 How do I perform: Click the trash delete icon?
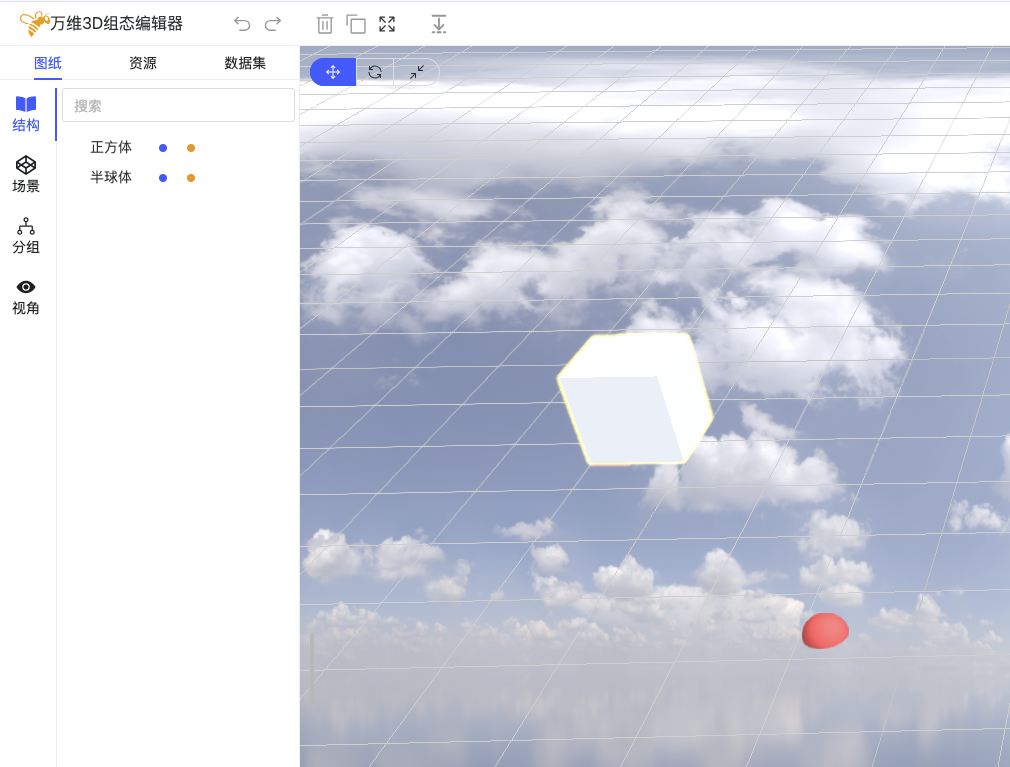pyautogui.click(x=324, y=24)
